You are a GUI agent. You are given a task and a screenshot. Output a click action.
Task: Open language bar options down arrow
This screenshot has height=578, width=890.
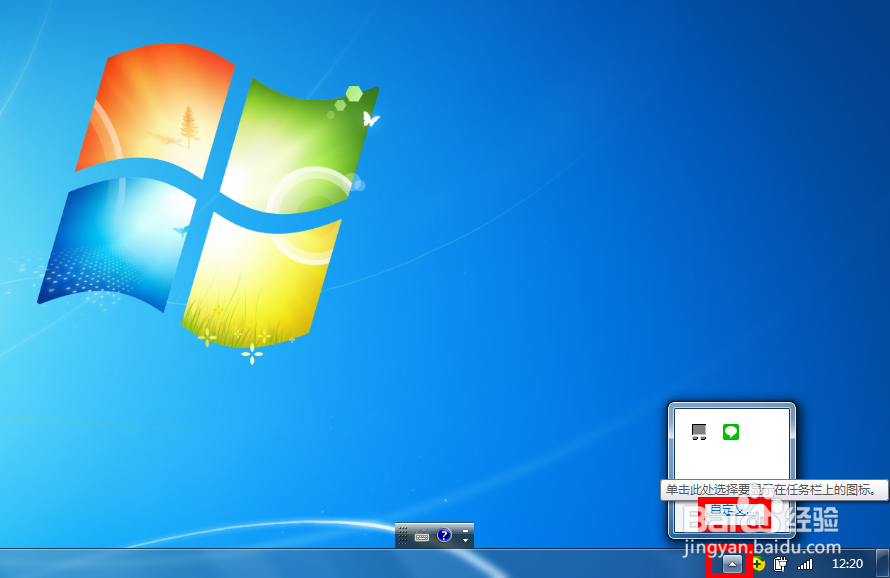[465, 540]
